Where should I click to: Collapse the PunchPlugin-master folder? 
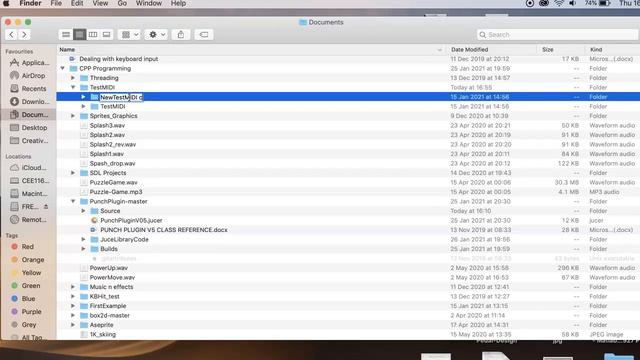73,202
